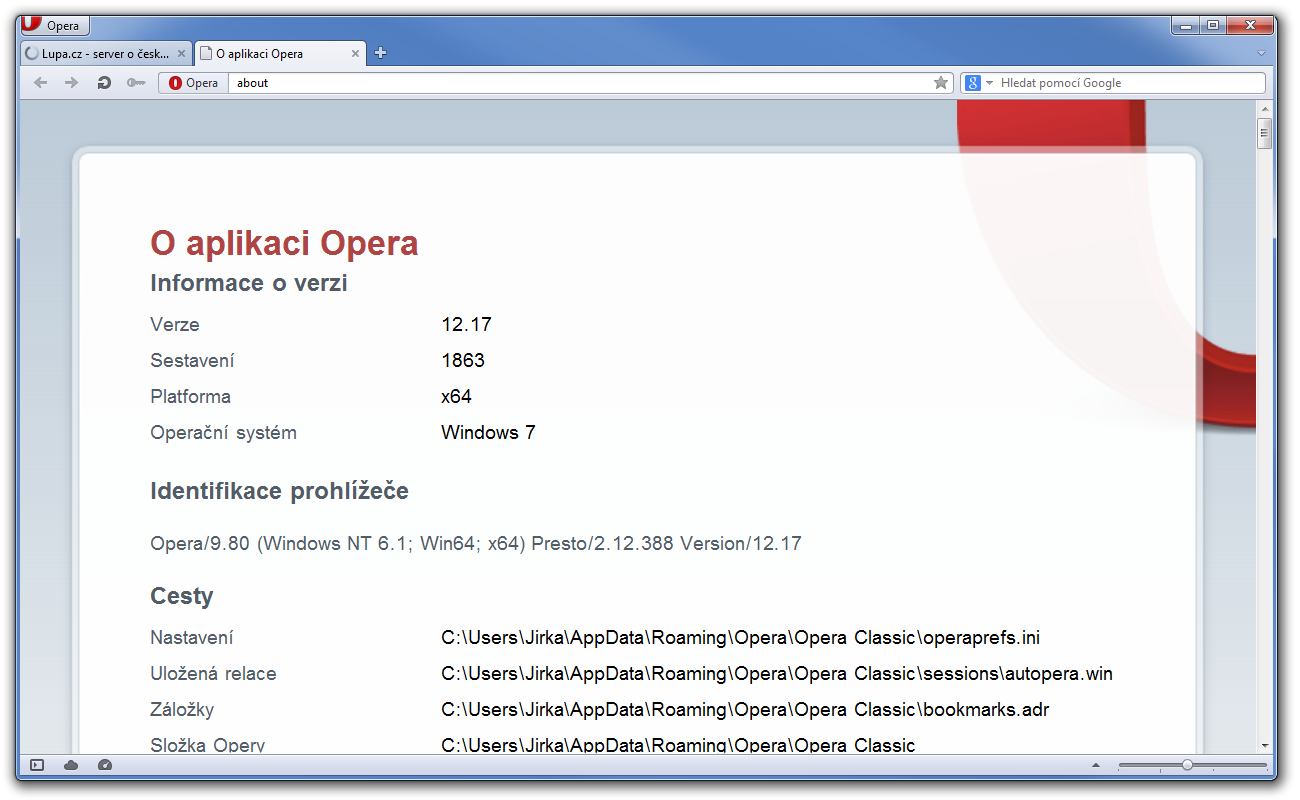Toggle the side panel from status bar

pyautogui.click(x=37, y=765)
